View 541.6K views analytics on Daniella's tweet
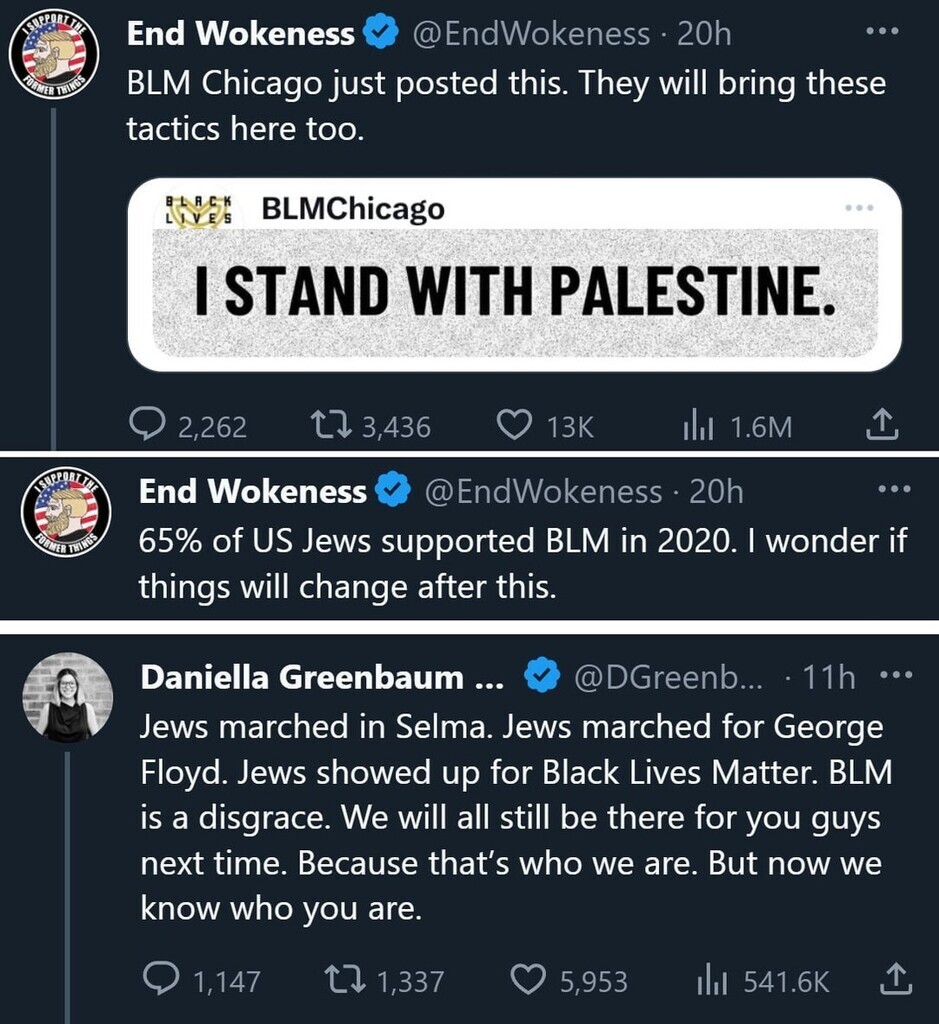 tap(709, 980)
